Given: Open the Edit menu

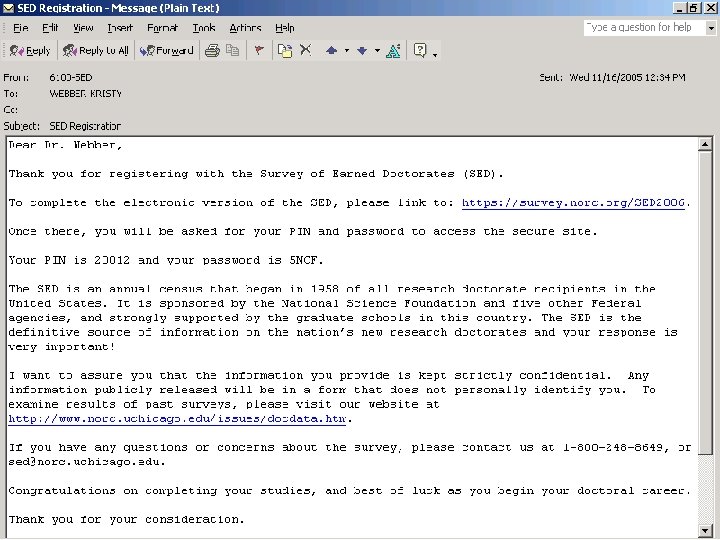Looking at the screenshot, I should (50, 28).
